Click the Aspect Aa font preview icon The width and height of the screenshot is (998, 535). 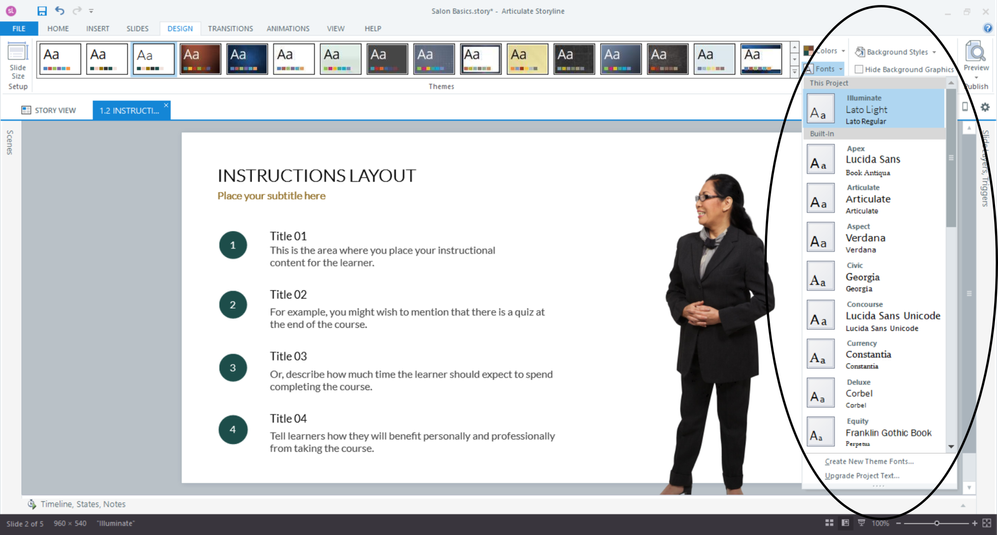[820, 237]
